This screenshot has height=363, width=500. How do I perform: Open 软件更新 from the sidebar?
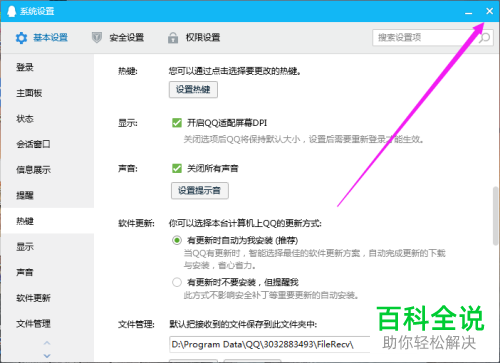point(48,298)
